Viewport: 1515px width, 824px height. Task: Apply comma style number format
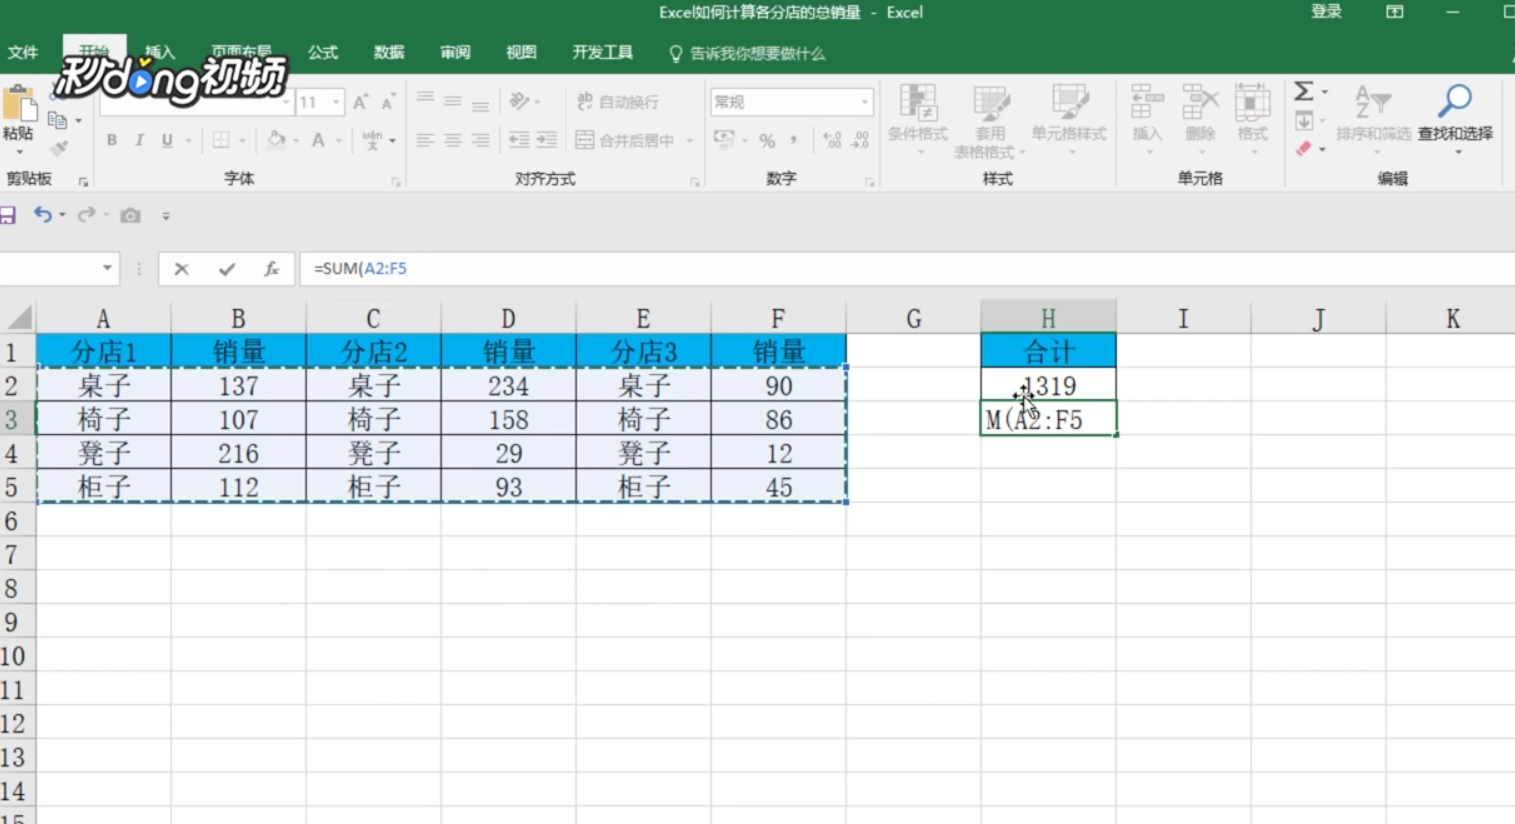(793, 141)
